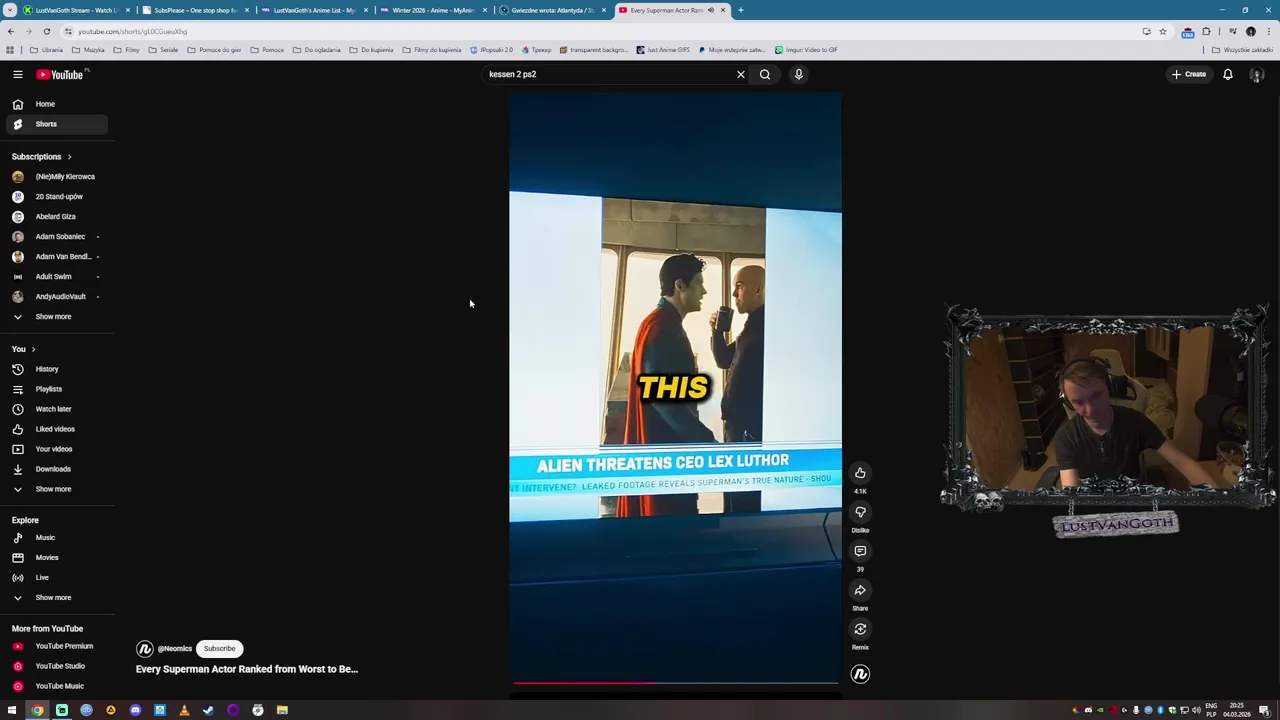Image resolution: width=1280 pixels, height=720 pixels.
Task: Open the Abelard Giza subscription
Action: click(x=55, y=216)
